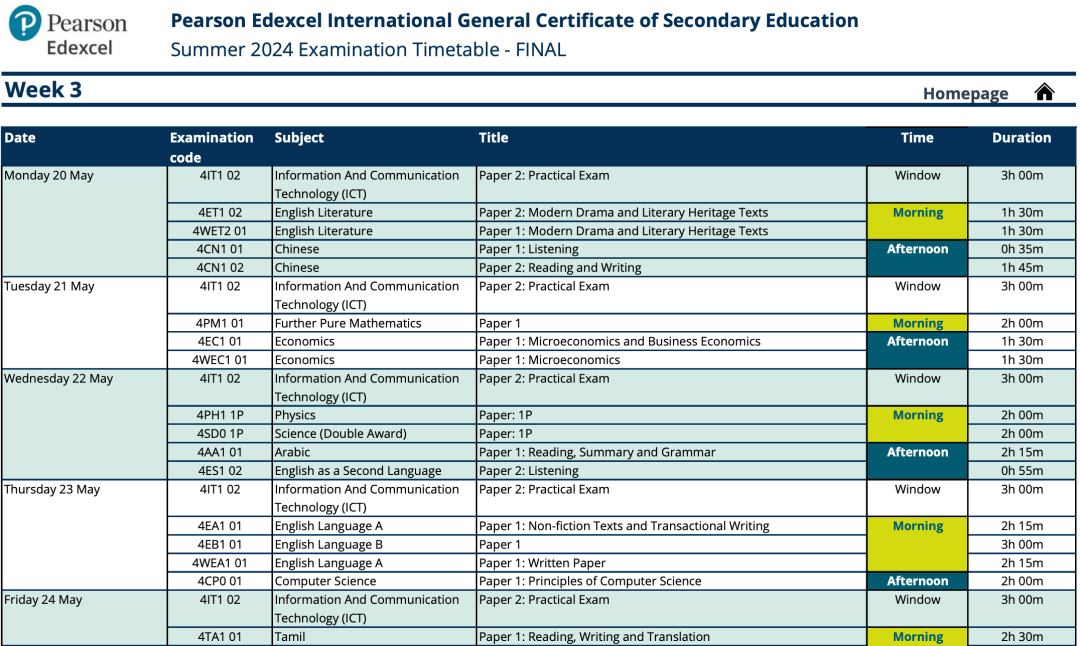This screenshot has height=646, width=1080.
Task: Click the Further Pure Mathematics subject cell
Action: [348, 323]
